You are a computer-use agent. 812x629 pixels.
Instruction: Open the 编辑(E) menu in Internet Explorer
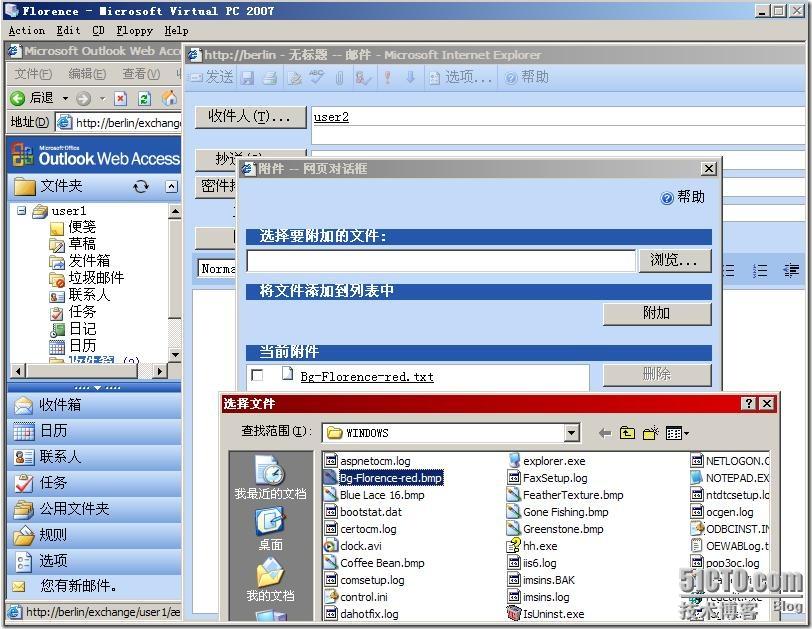(87, 74)
